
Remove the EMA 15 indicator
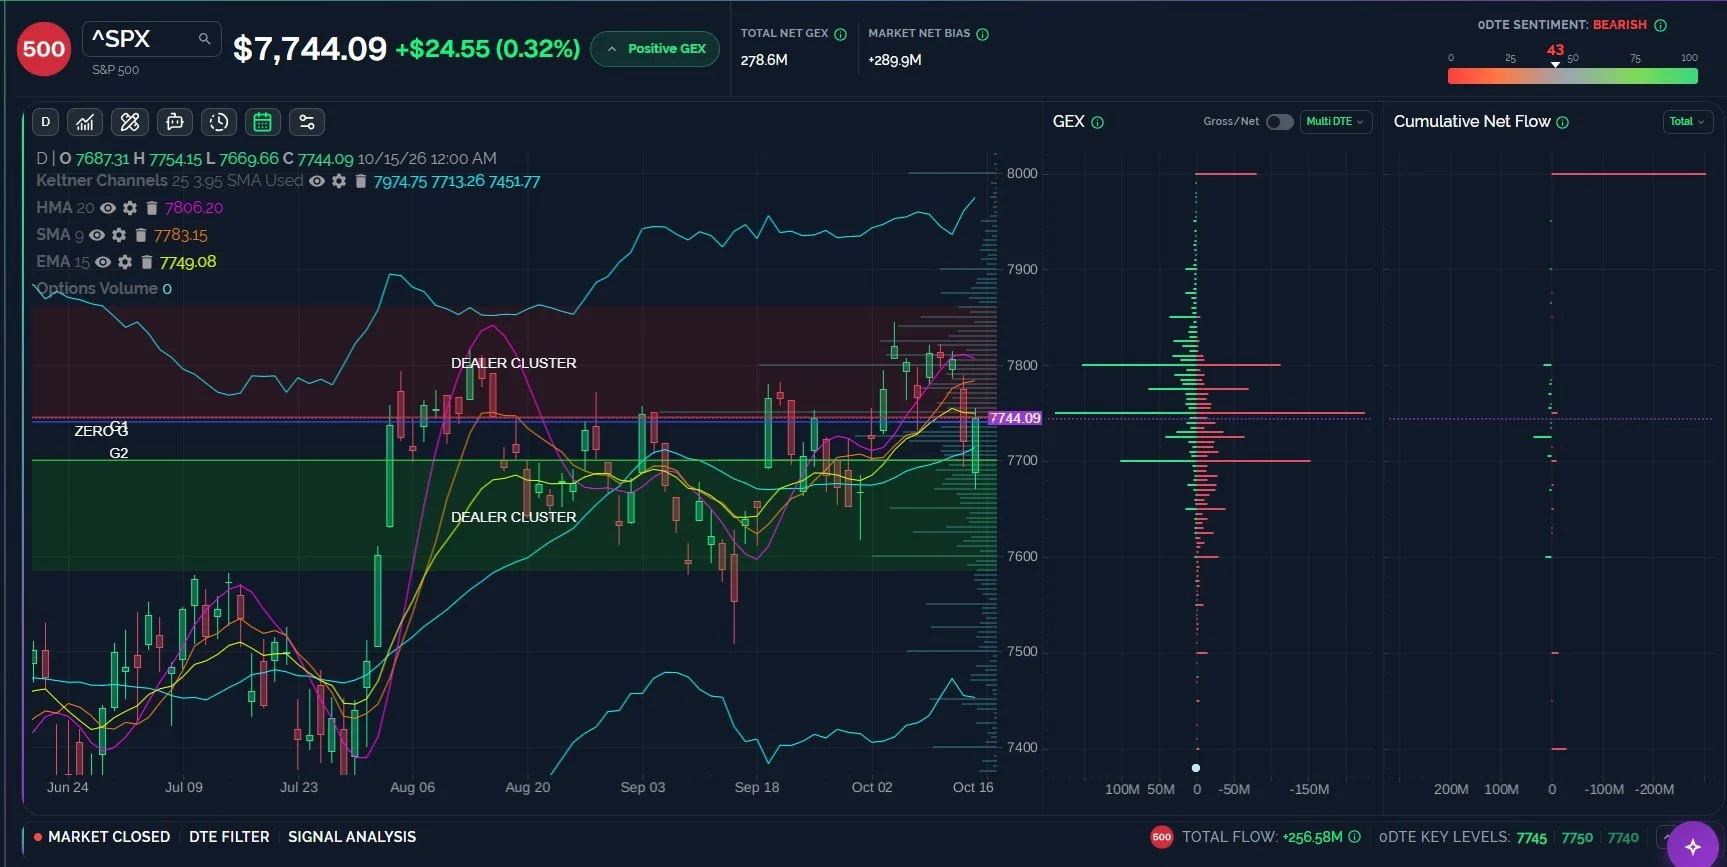pos(147,262)
